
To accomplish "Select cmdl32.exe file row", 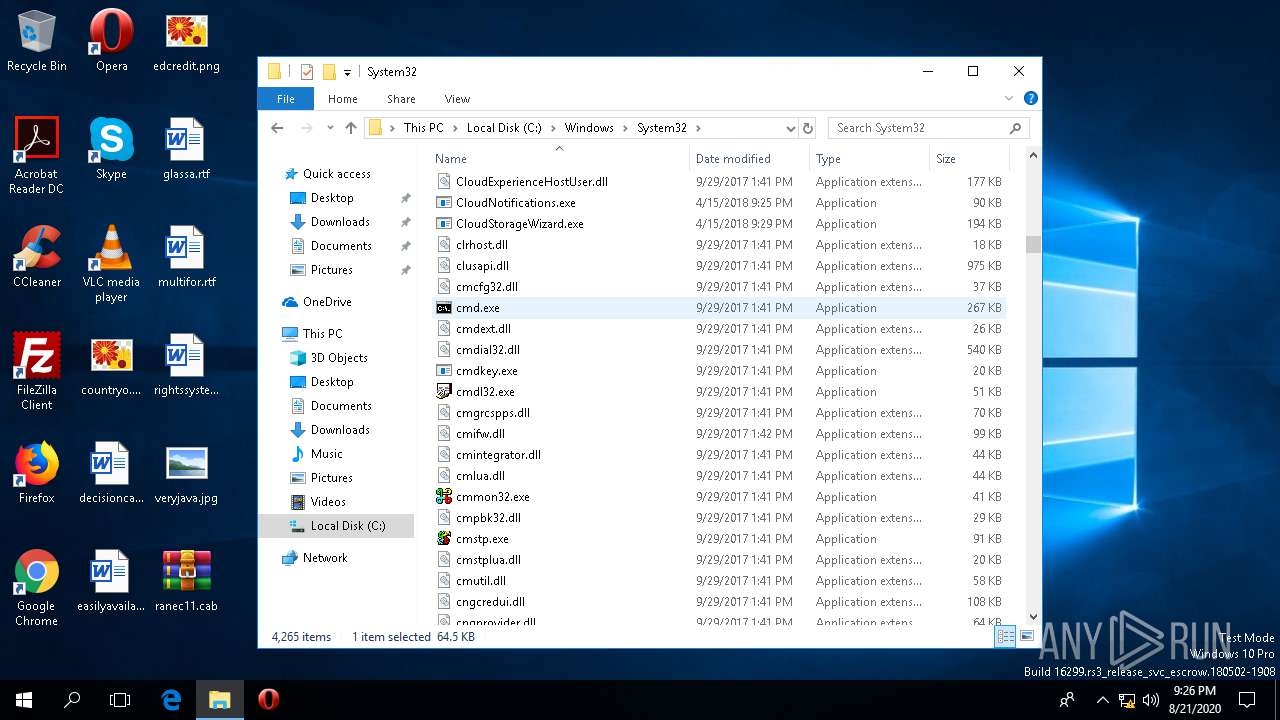I will point(718,392).
